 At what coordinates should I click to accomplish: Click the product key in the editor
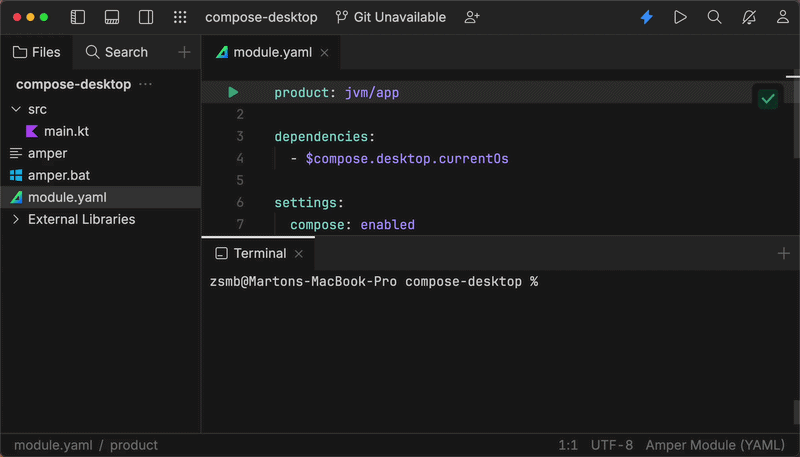click(302, 93)
